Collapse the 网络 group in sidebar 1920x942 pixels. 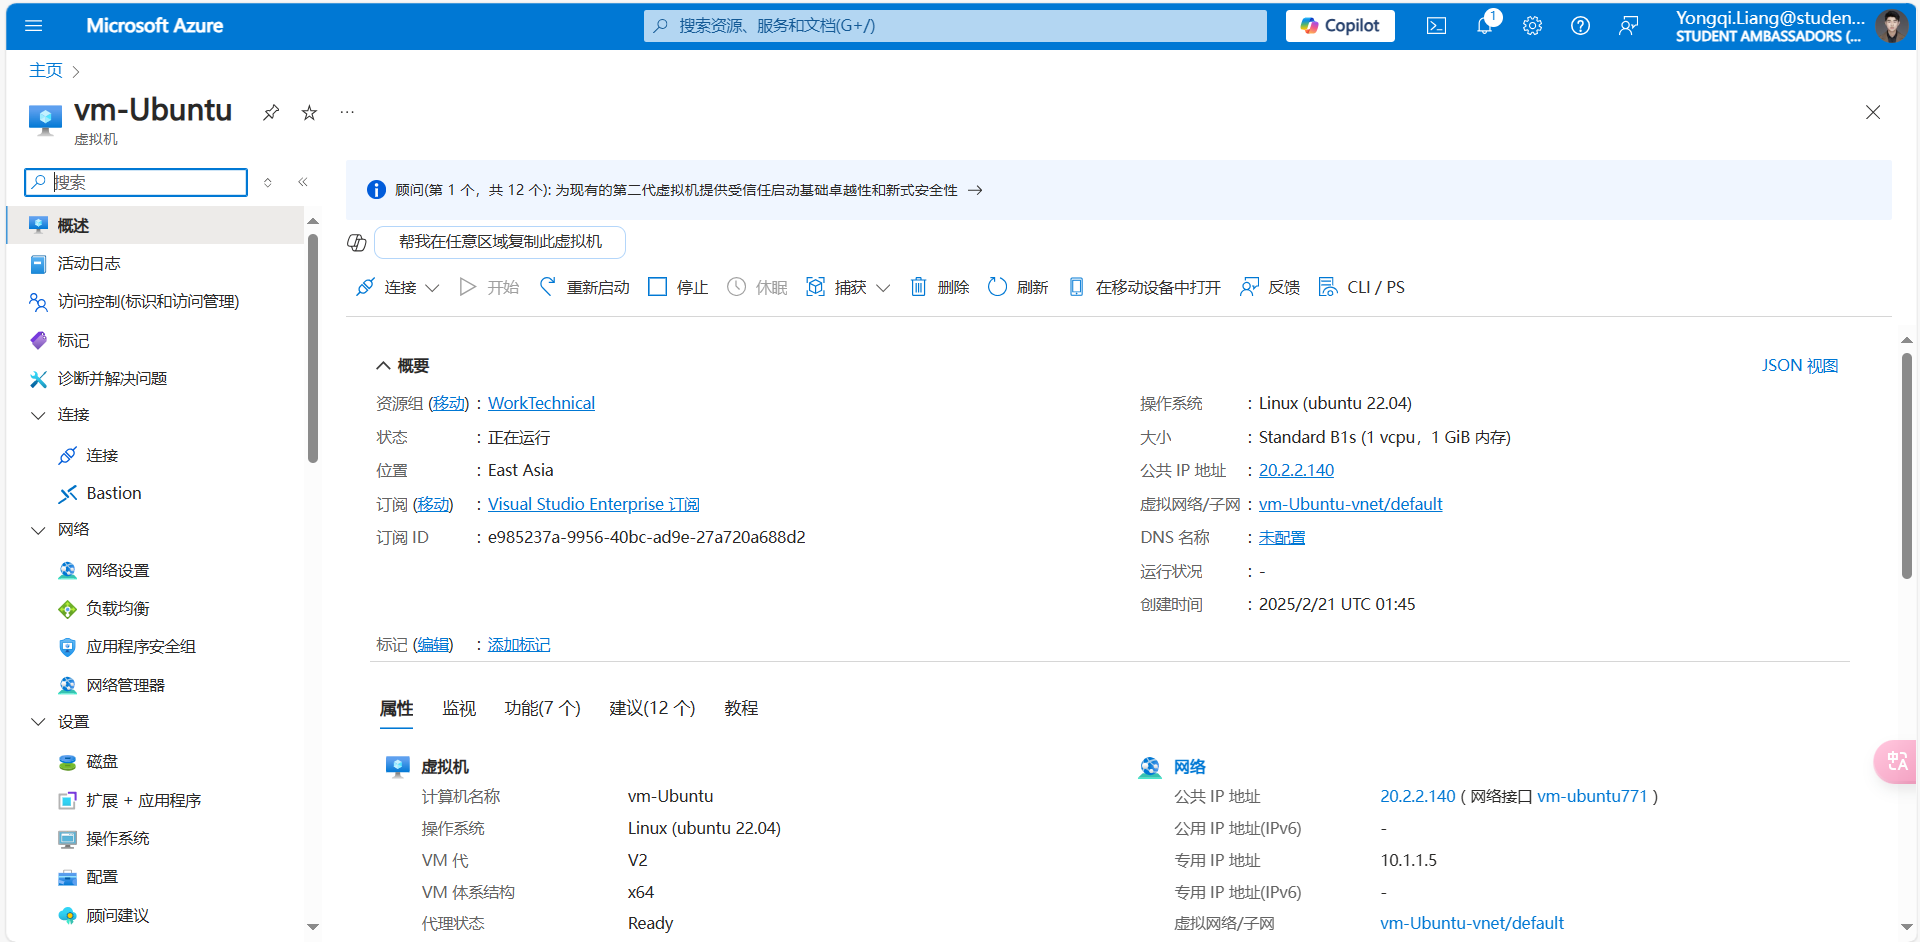[x=38, y=530]
